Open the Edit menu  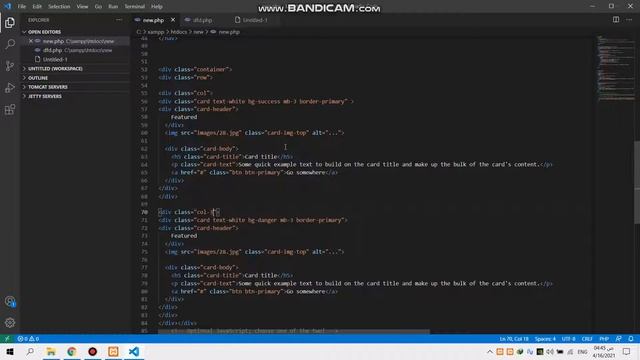point(37,7)
